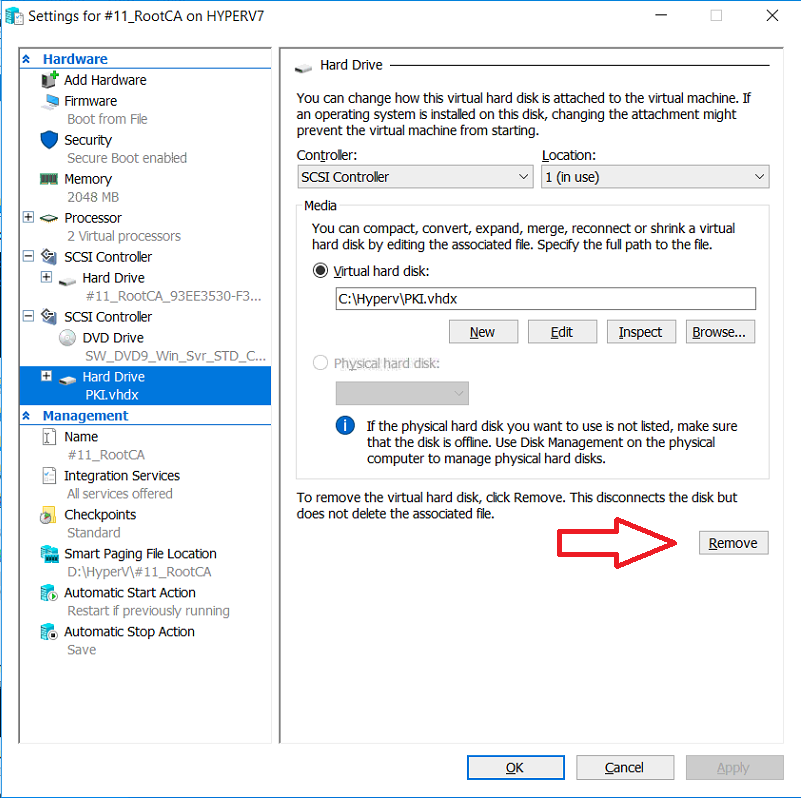The height and width of the screenshot is (798, 801).
Task: Click 'Restart if previously running' text
Action: tap(149, 611)
